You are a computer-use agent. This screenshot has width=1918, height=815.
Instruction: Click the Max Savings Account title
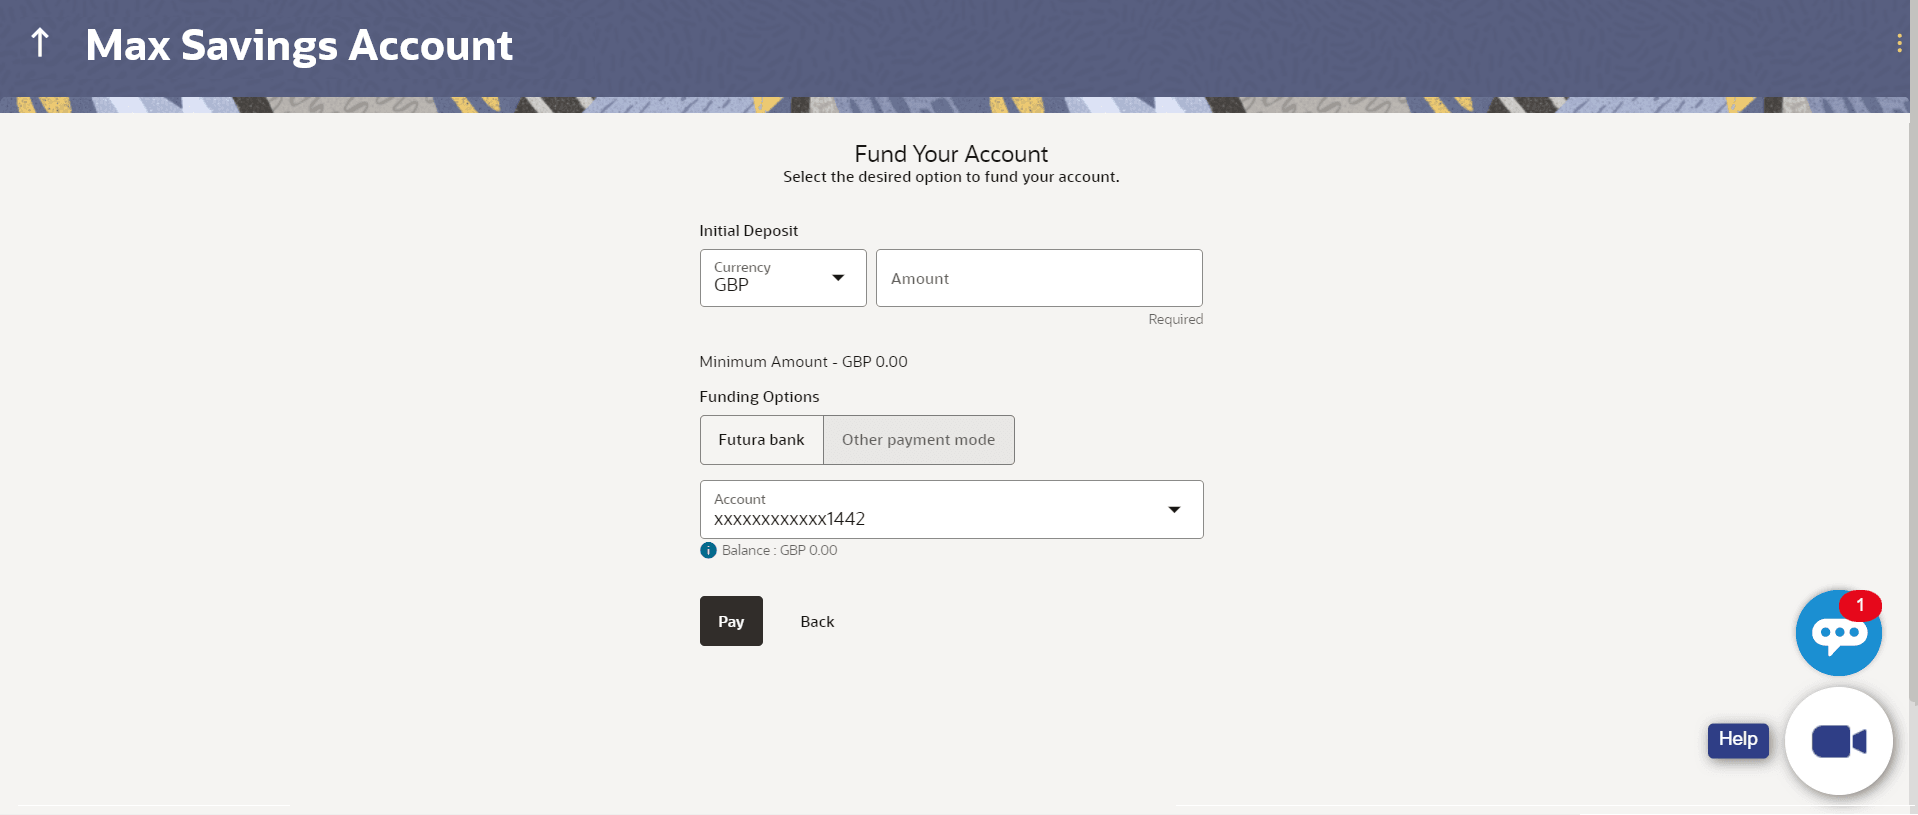[x=299, y=46]
